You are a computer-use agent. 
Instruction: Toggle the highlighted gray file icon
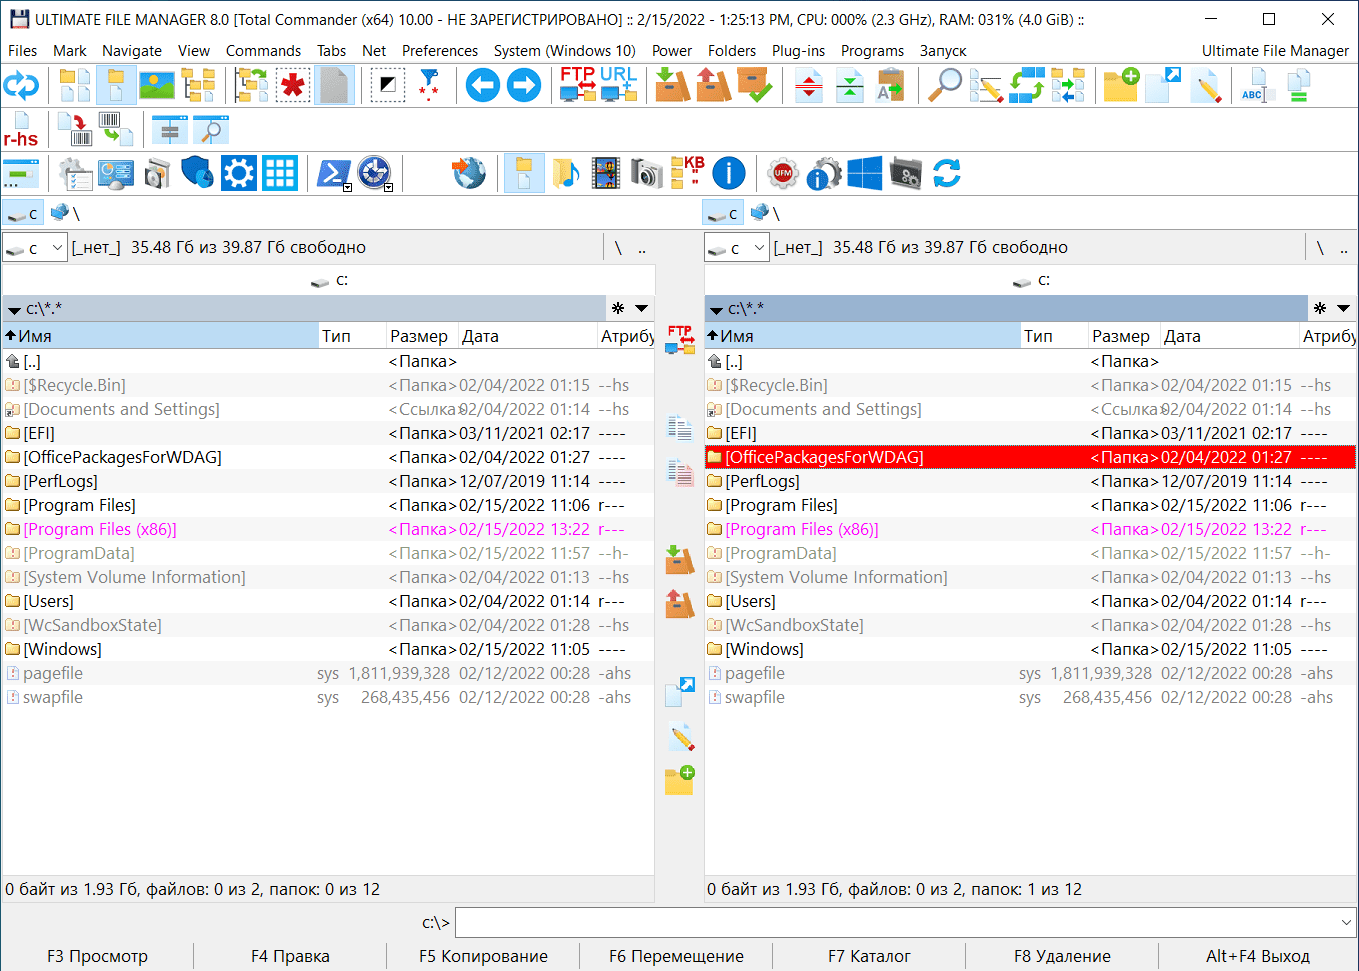[x=334, y=86]
